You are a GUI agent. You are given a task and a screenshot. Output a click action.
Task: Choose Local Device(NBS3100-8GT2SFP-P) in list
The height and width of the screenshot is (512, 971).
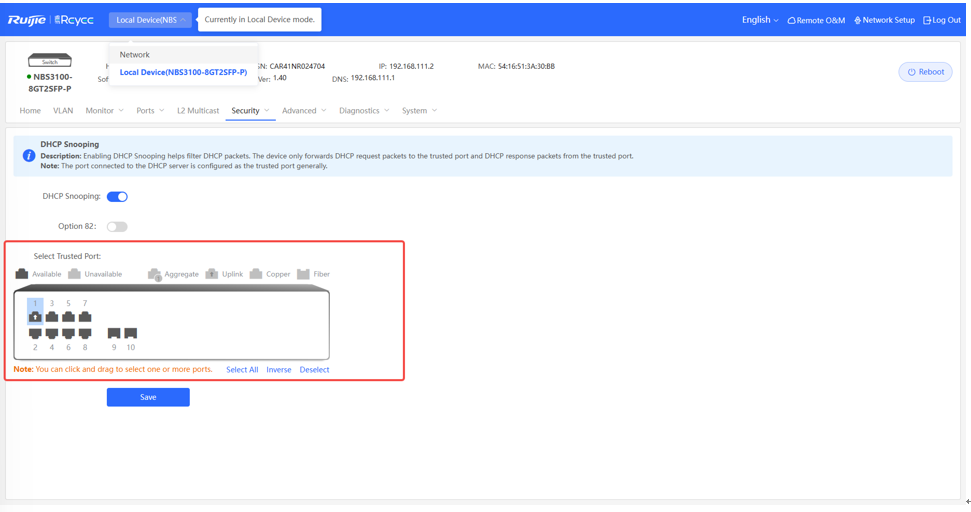(x=184, y=72)
